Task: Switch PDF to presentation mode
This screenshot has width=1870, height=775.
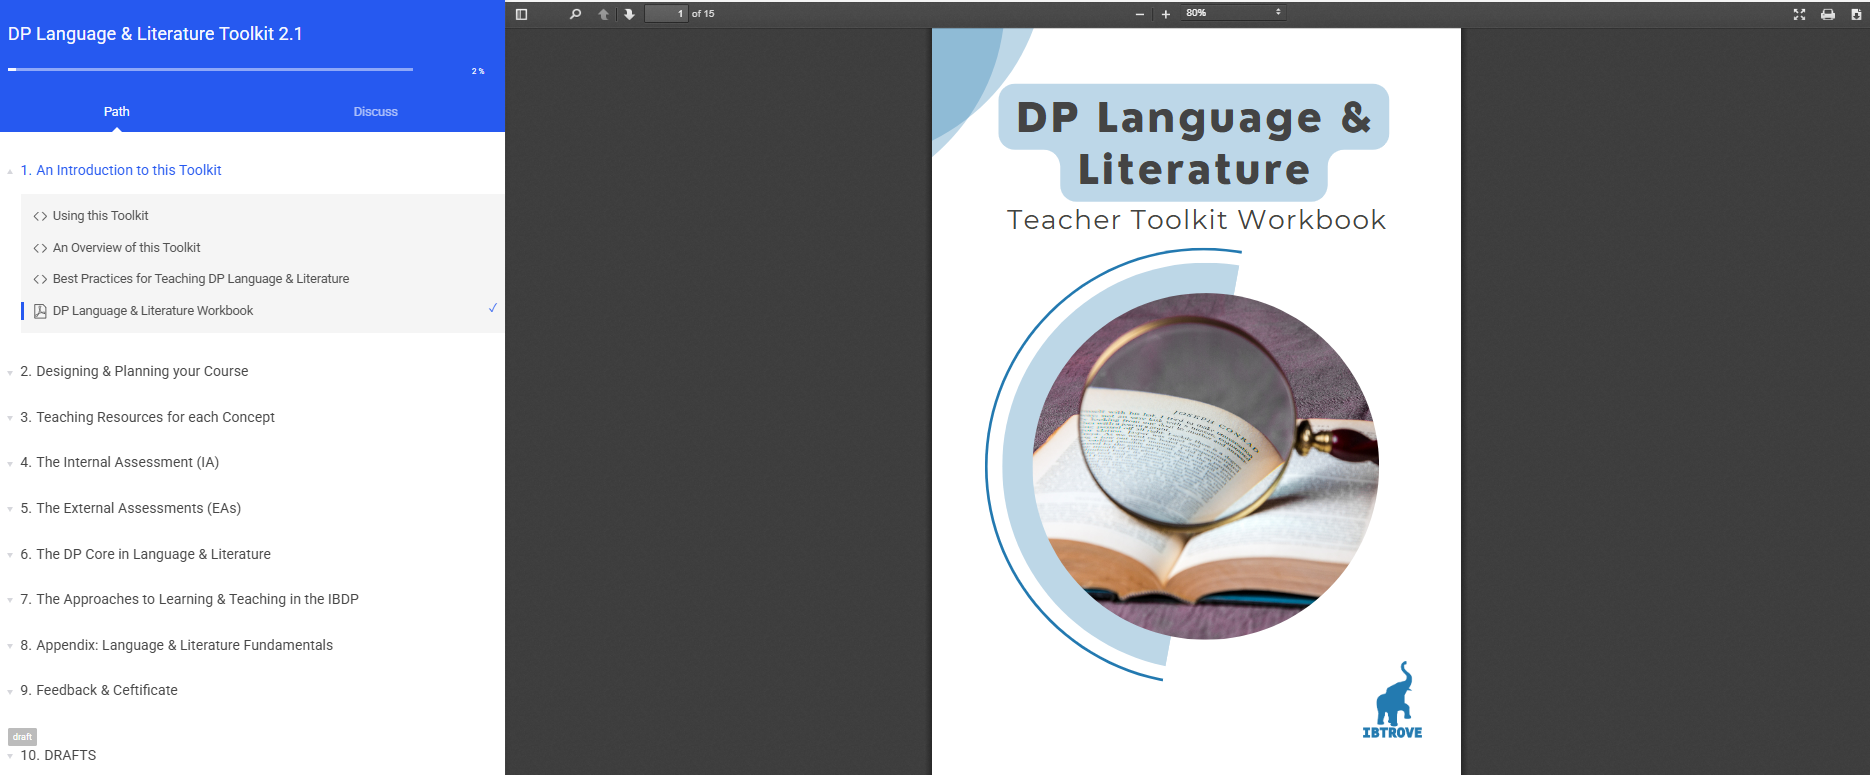Action: 1799,14
